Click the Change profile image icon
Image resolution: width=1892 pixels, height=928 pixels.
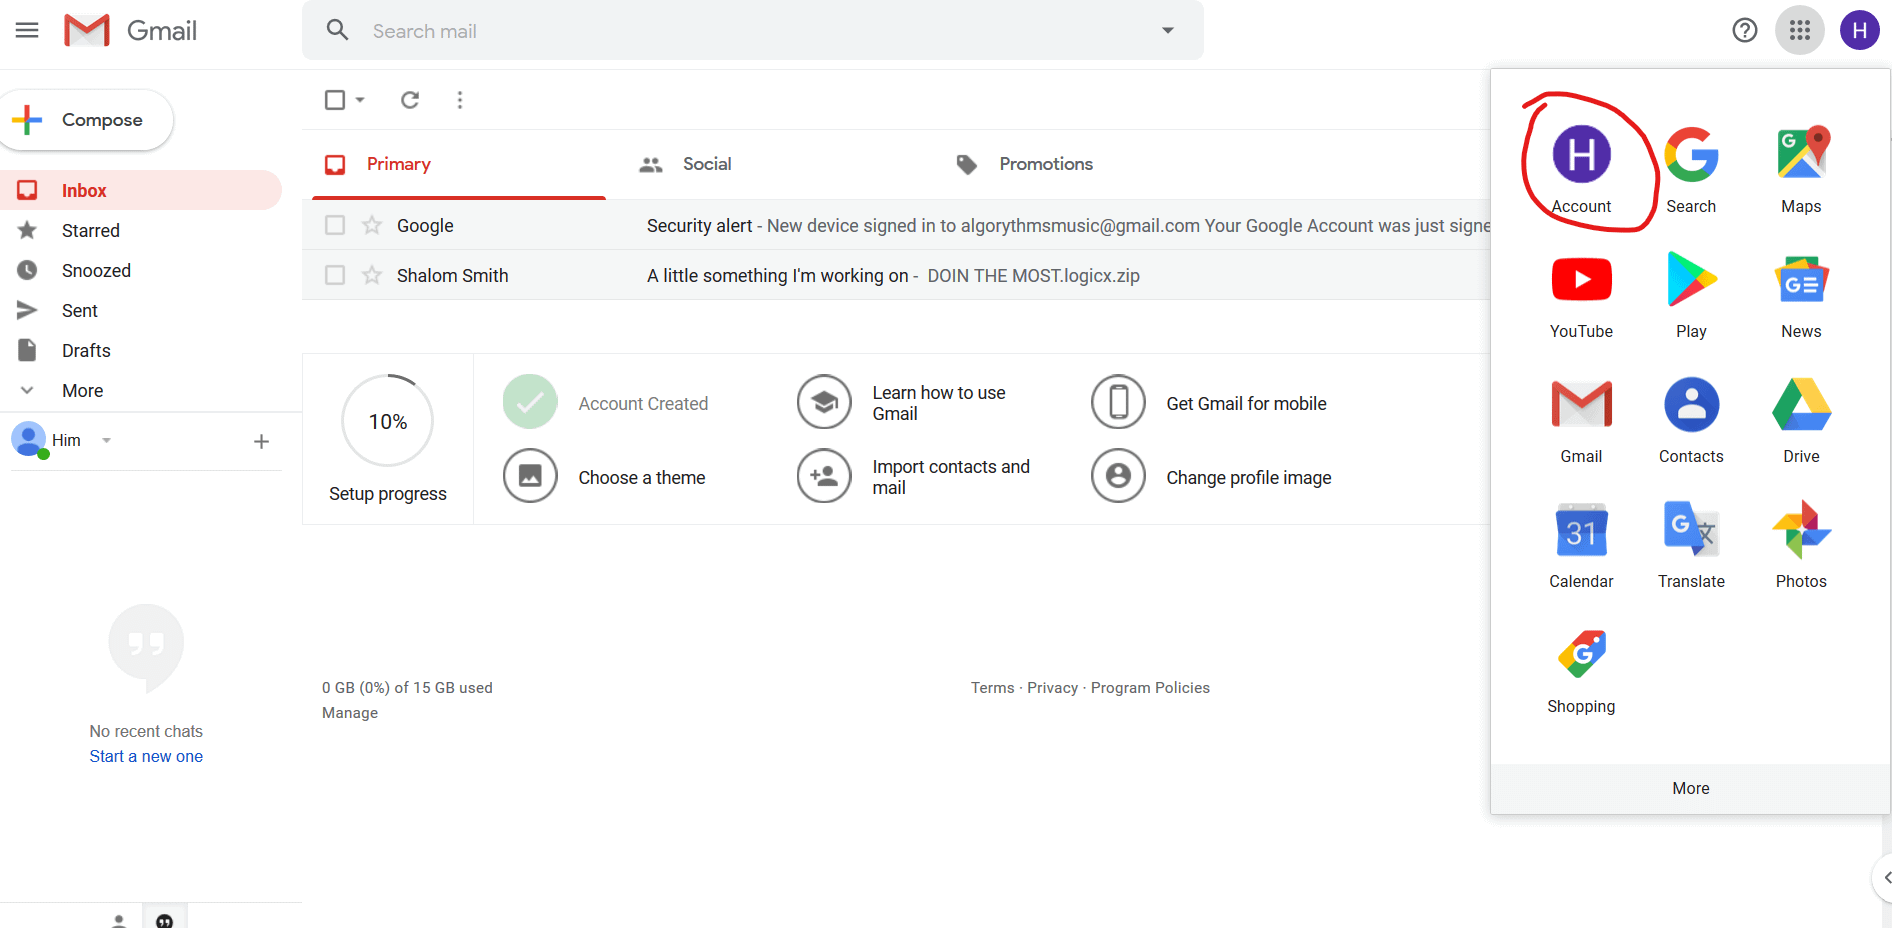[x=1118, y=475]
